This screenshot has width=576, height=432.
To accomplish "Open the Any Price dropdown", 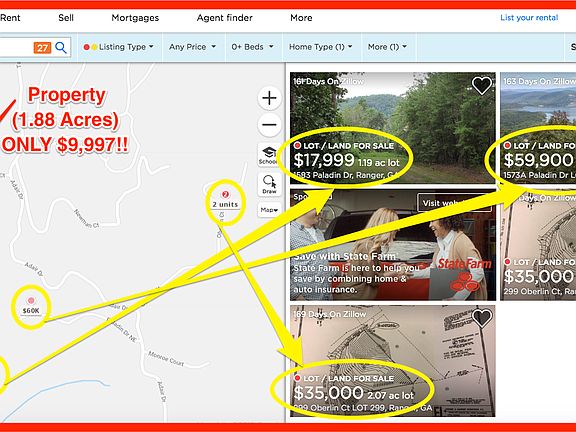I will pyautogui.click(x=192, y=47).
